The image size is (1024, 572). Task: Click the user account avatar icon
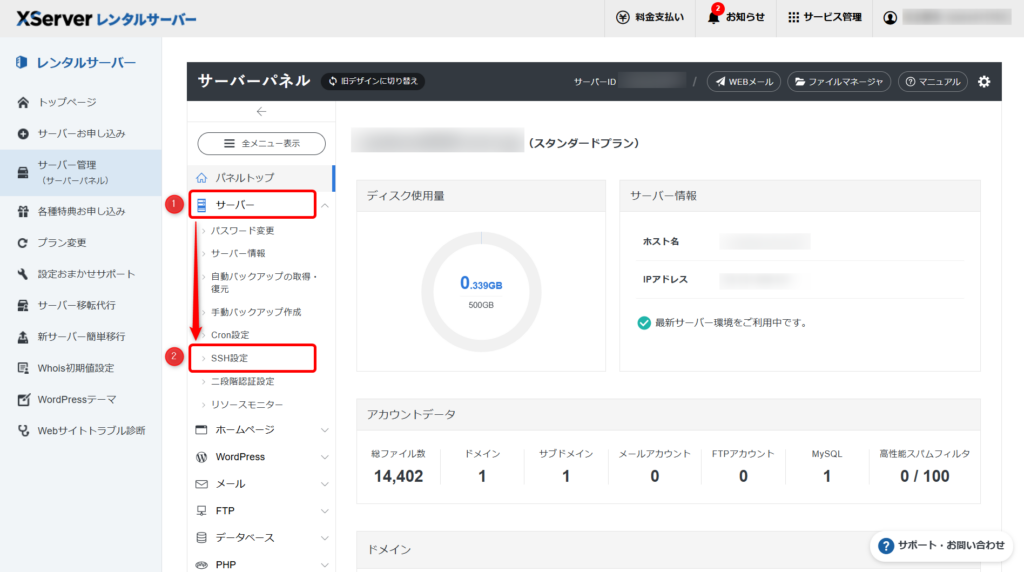(x=890, y=17)
